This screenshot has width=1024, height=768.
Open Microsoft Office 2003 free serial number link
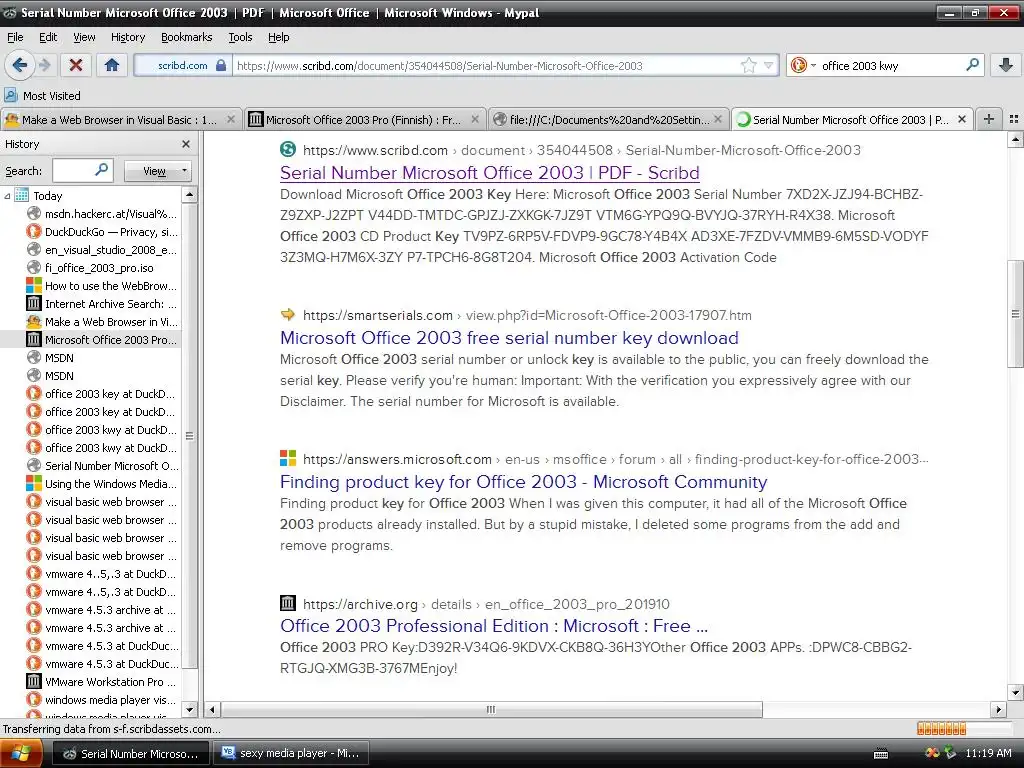[509, 338]
